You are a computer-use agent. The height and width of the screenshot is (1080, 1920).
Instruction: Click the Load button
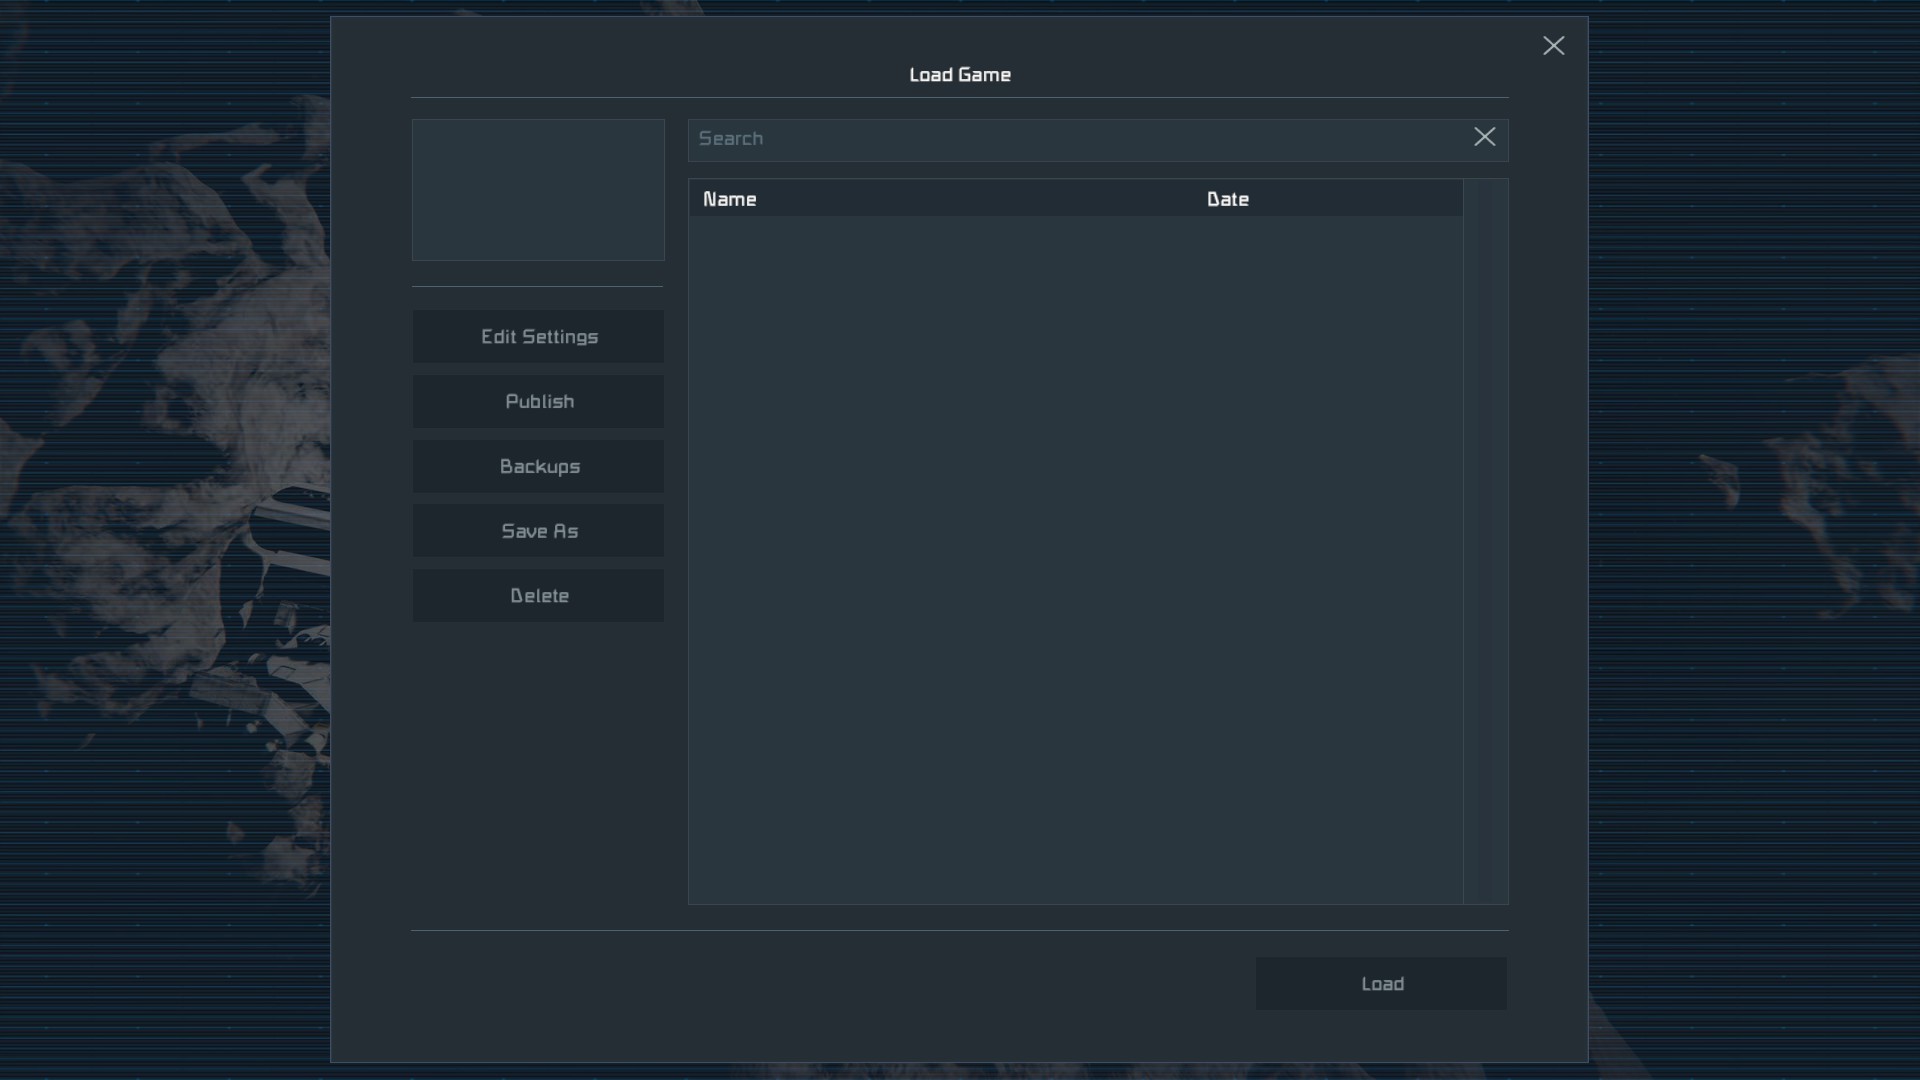pyautogui.click(x=1381, y=984)
